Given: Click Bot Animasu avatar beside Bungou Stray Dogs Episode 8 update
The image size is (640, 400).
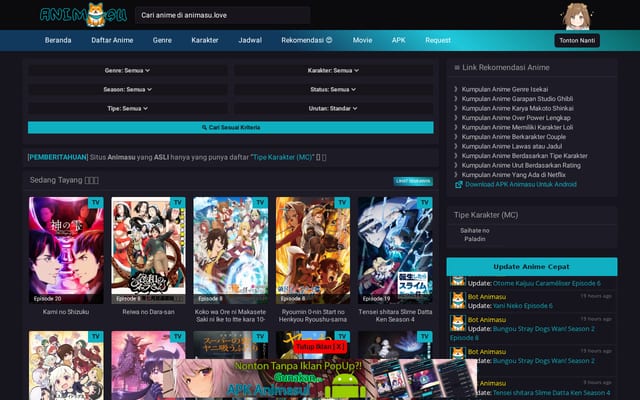Looking at the screenshot, I should pyautogui.click(x=458, y=323).
